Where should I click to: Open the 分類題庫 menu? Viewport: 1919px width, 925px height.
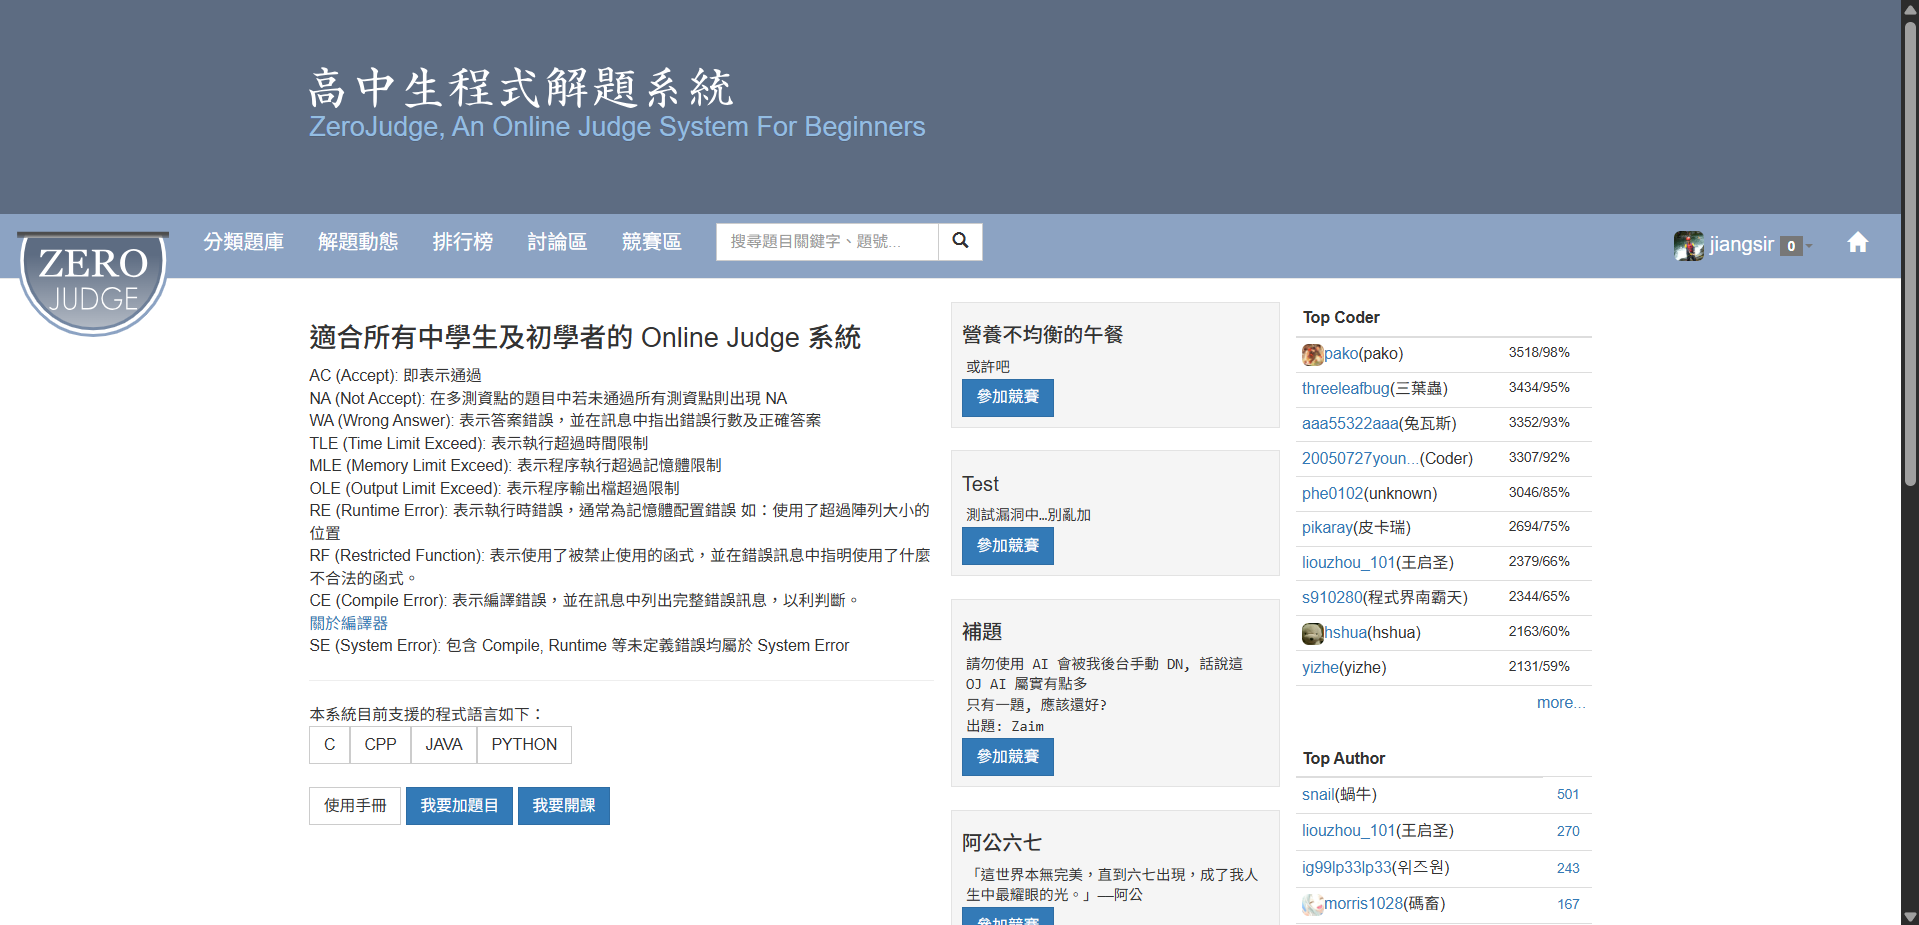(x=244, y=242)
